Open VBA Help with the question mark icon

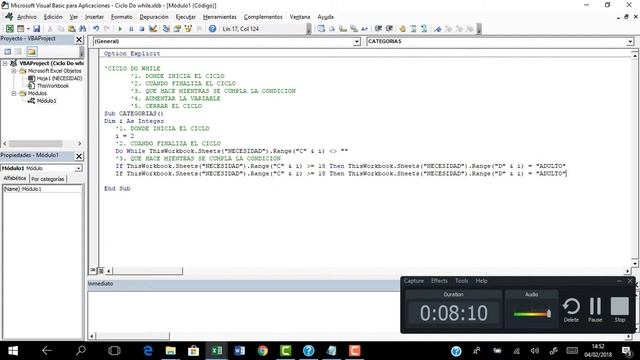(212, 29)
